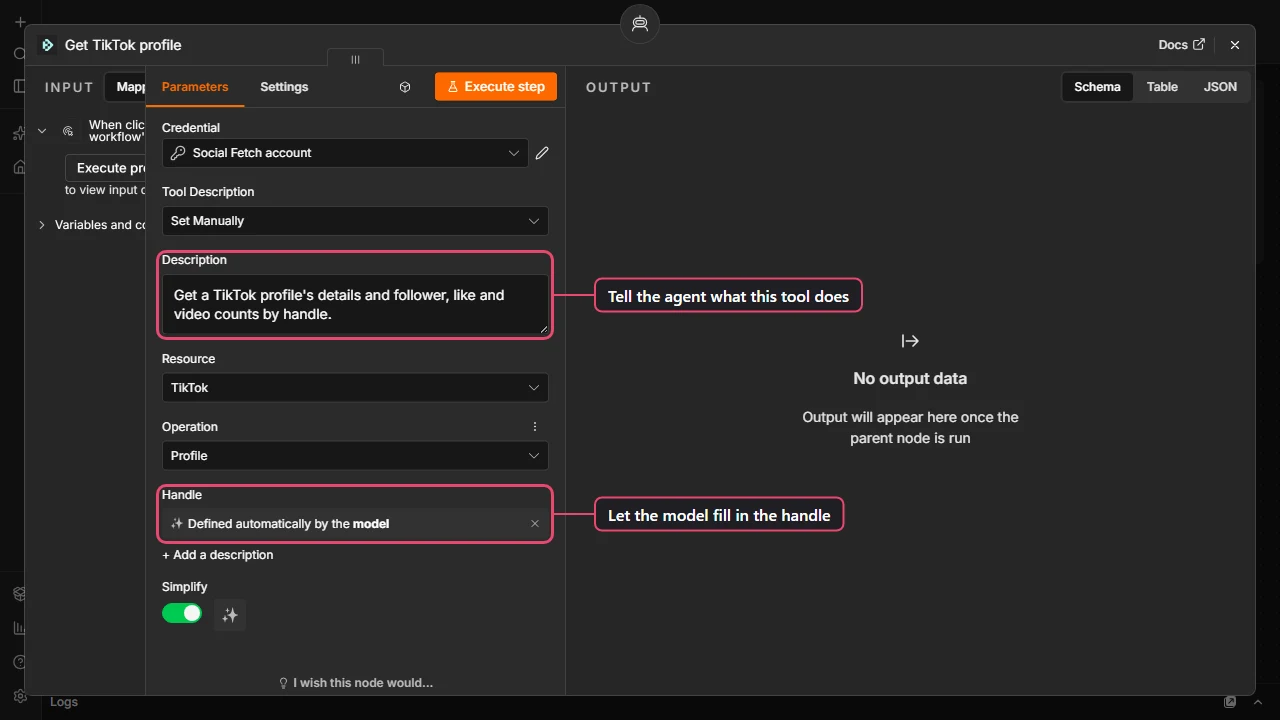This screenshot has height=720, width=1280.
Task: Collapse the 'When clicking' input node chevron
Action: [x=42, y=131]
